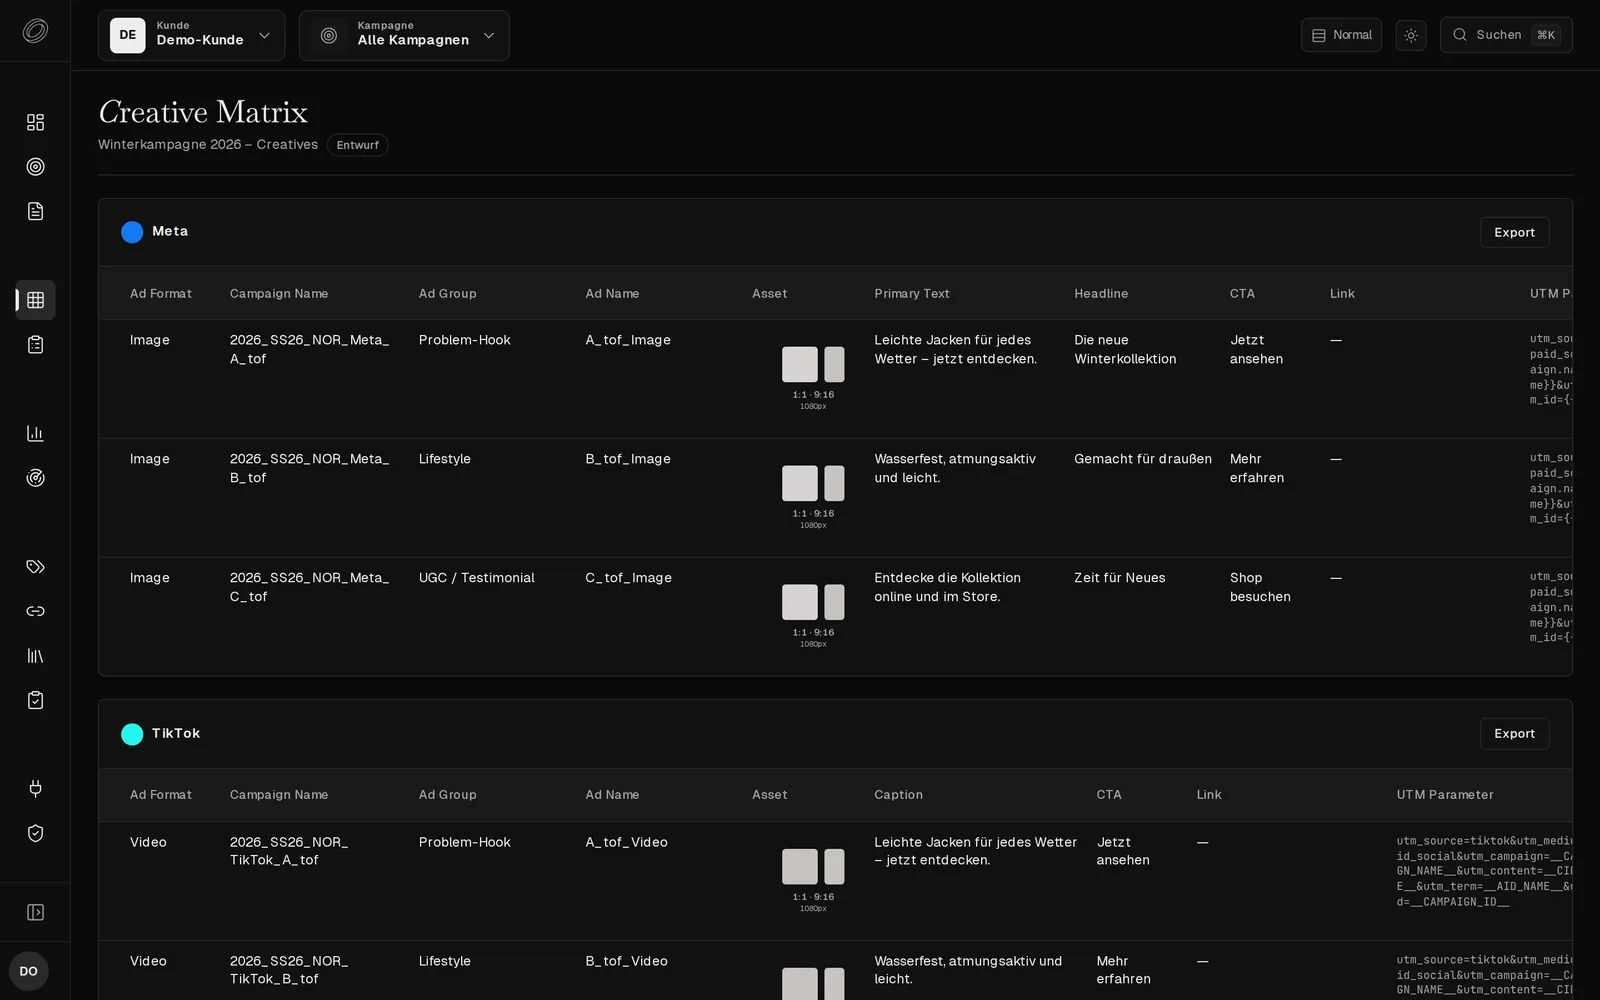Open the radar icon in sidebar

coord(35,478)
